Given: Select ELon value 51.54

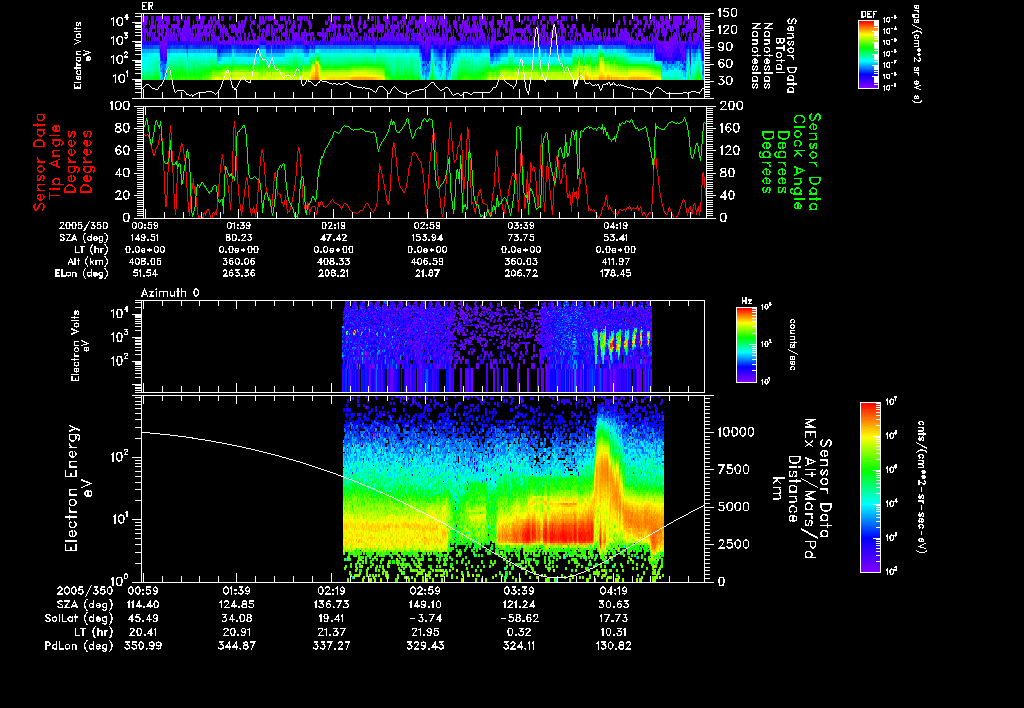Looking at the screenshot, I should pyautogui.click(x=144, y=273).
